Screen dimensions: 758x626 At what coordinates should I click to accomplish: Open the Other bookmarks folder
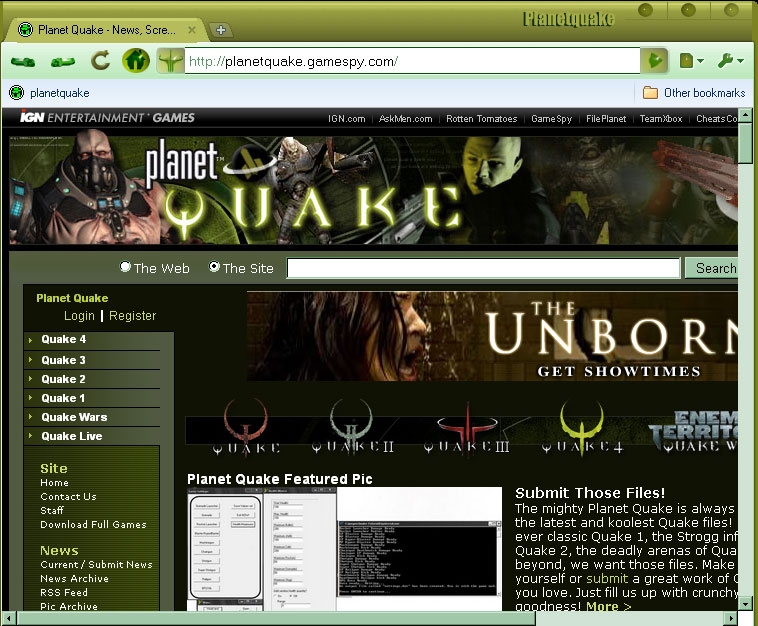point(694,93)
